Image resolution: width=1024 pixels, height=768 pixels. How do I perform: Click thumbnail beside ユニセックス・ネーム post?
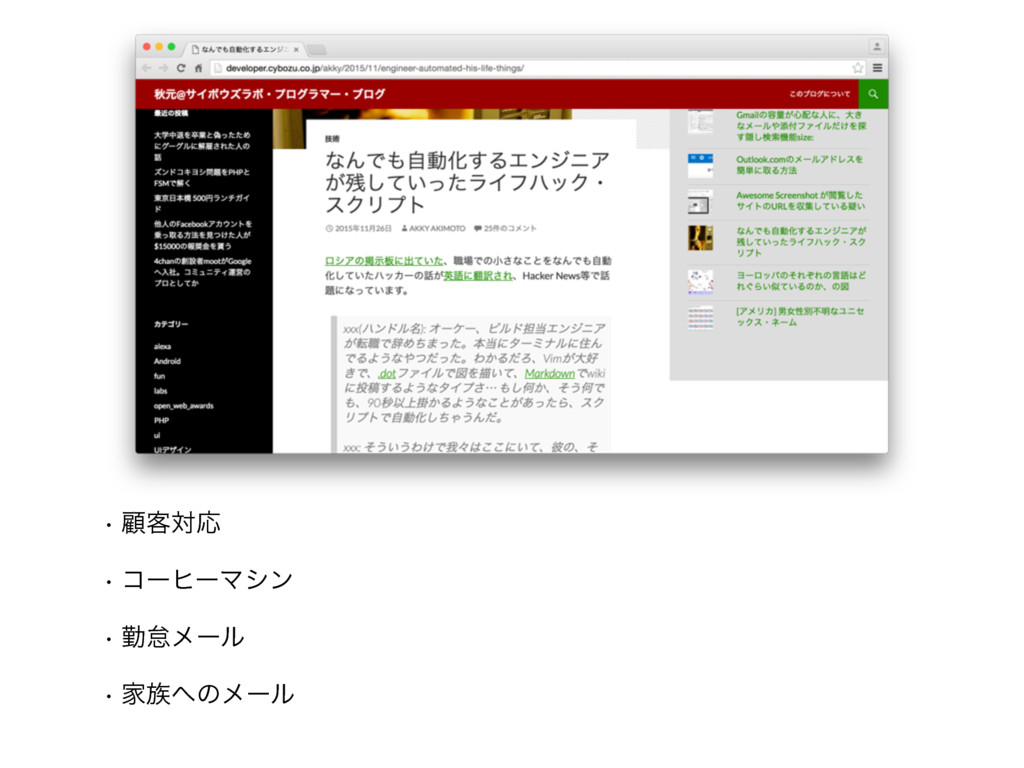[x=700, y=318]
